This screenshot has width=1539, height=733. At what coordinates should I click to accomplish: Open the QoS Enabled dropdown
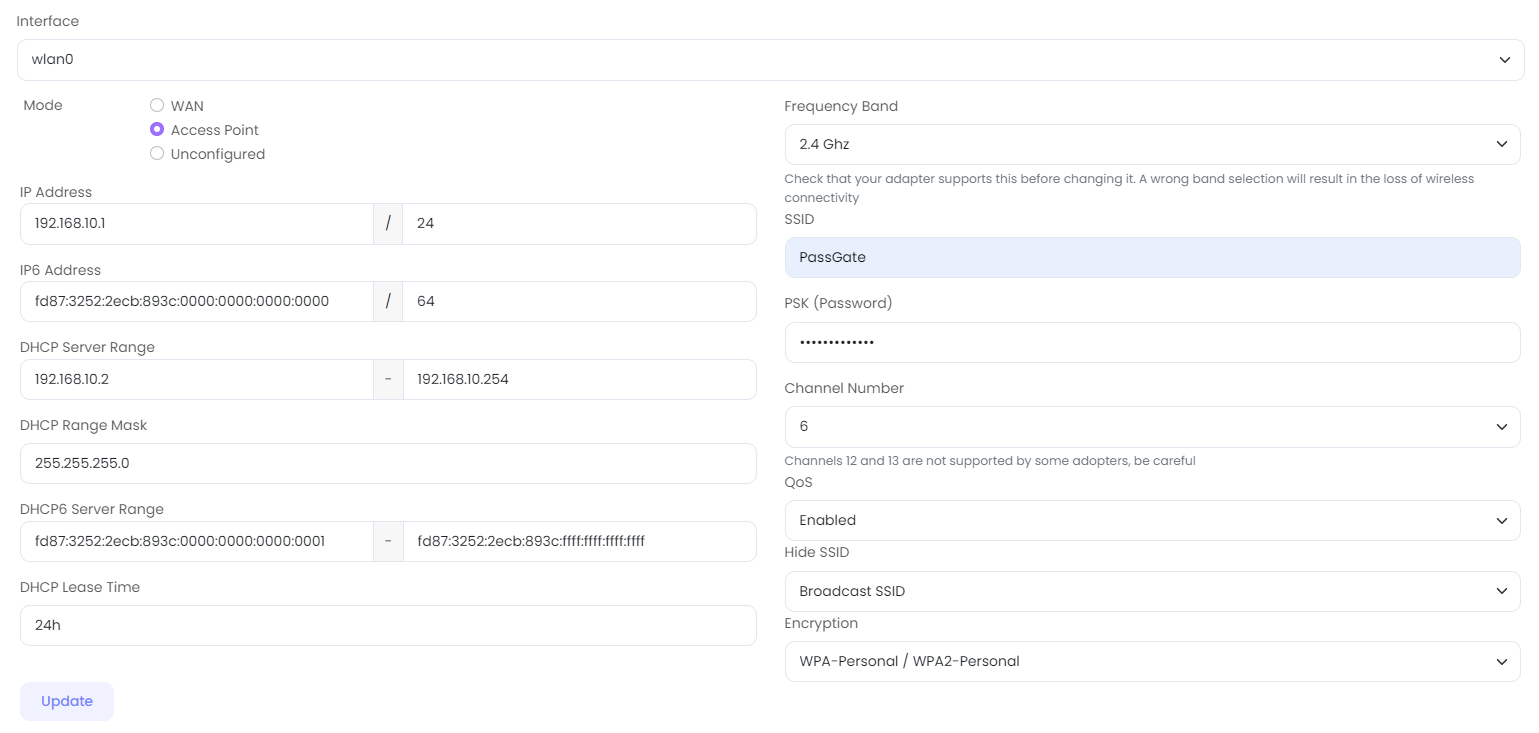coord(1152,520)
